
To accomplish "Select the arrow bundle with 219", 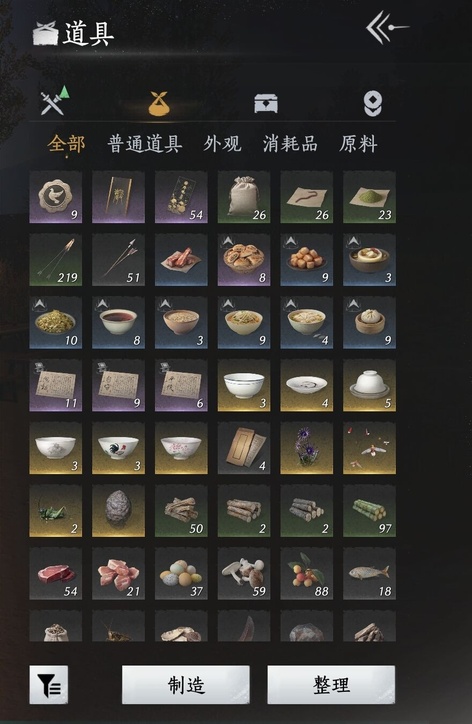I will tap(56, 260).
